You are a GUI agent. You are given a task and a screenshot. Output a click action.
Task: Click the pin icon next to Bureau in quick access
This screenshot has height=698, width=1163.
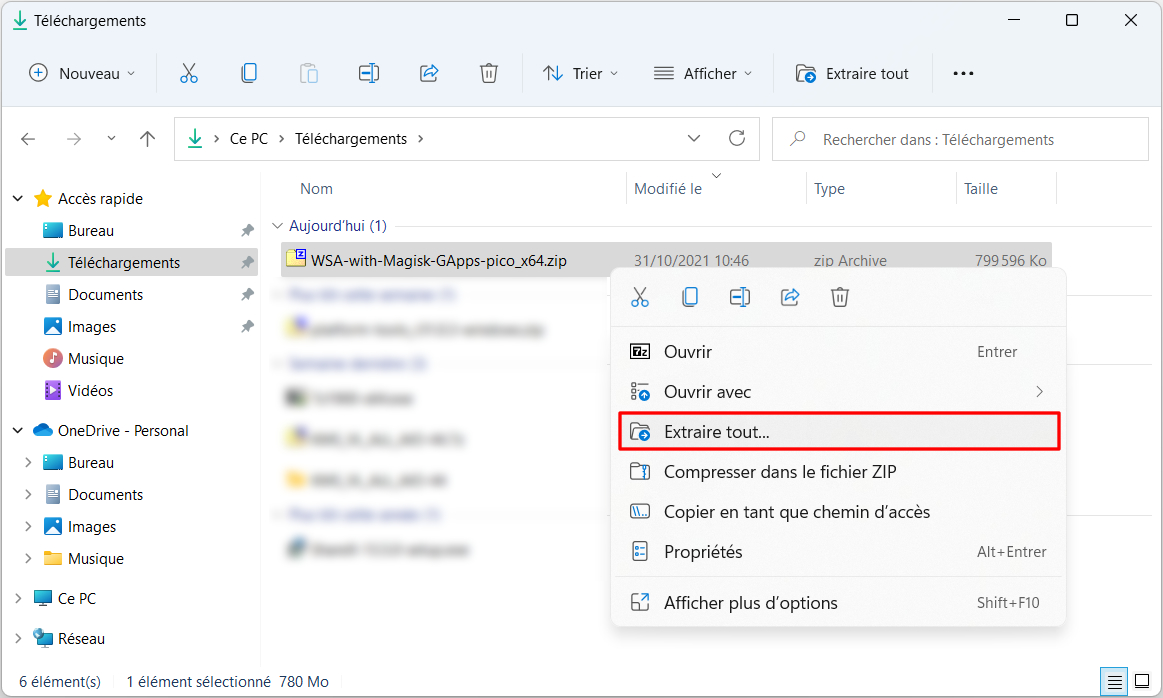248,231
